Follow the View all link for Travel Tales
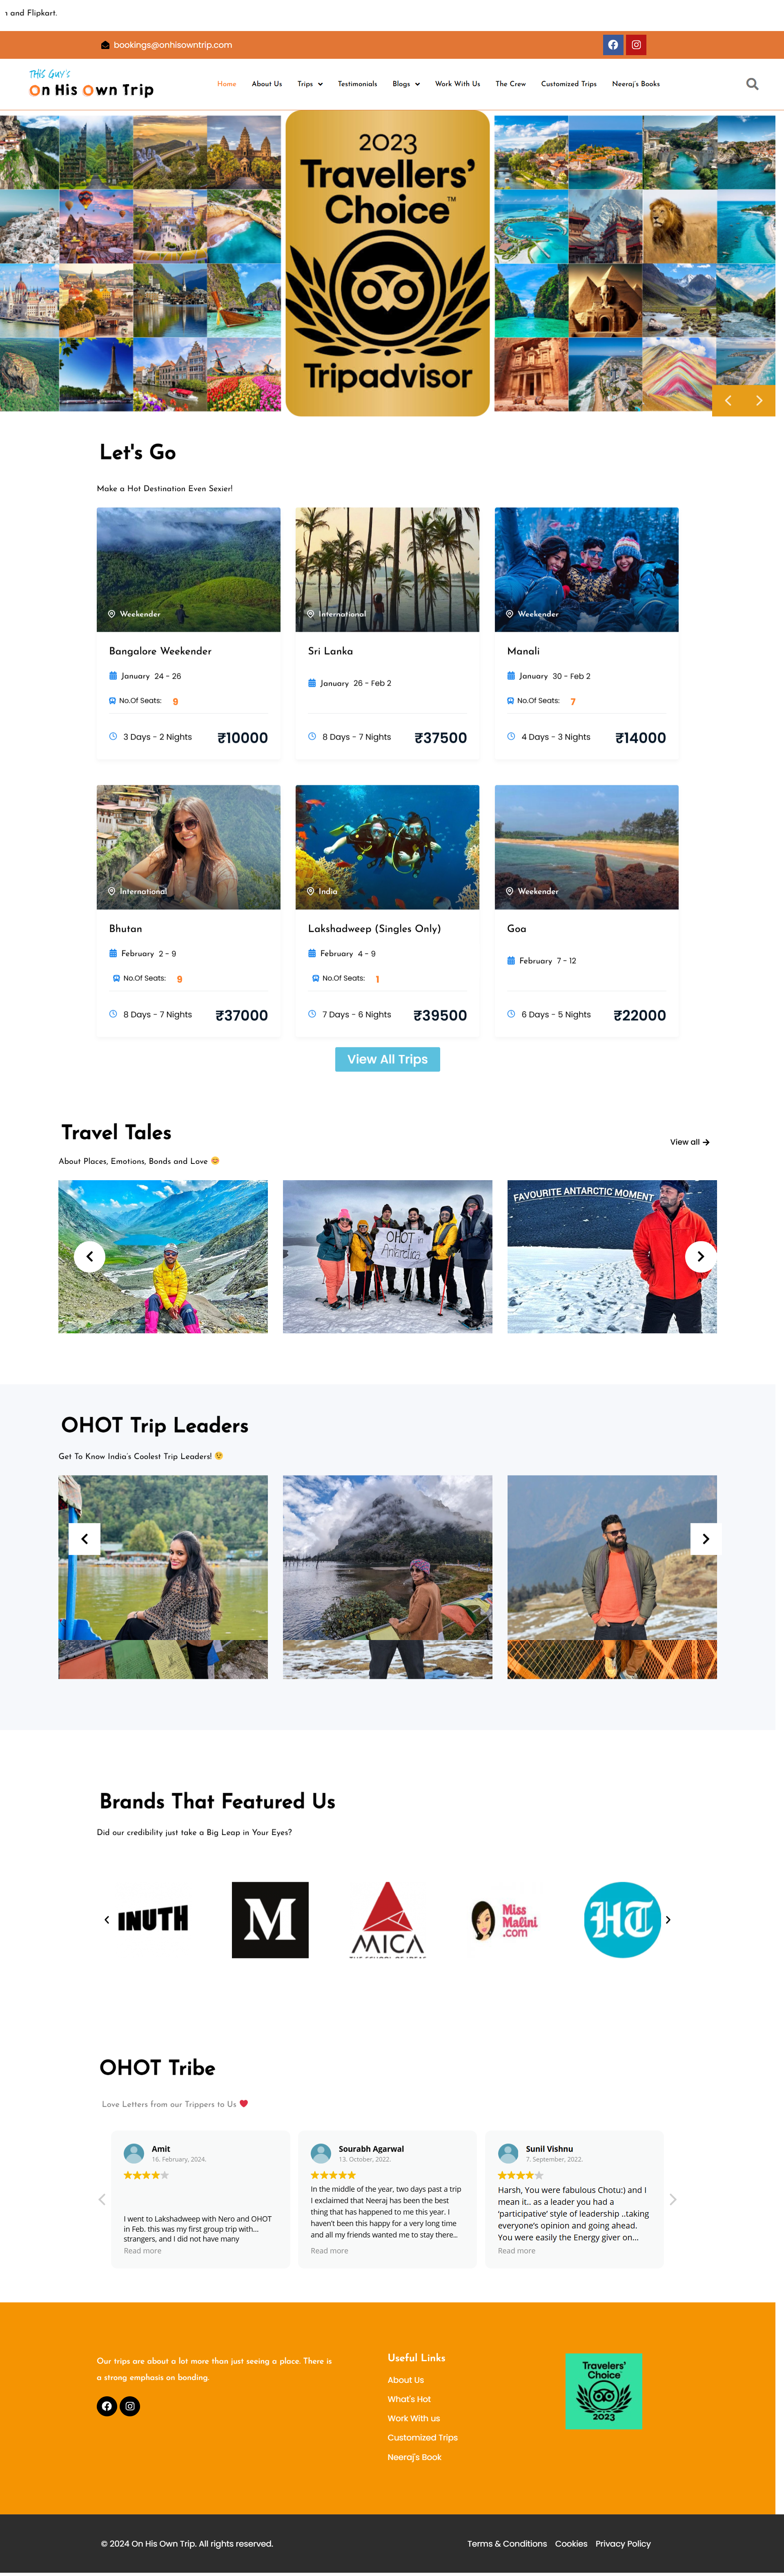The height and width of the screenshot is (2576, 784). point(689,1142)
